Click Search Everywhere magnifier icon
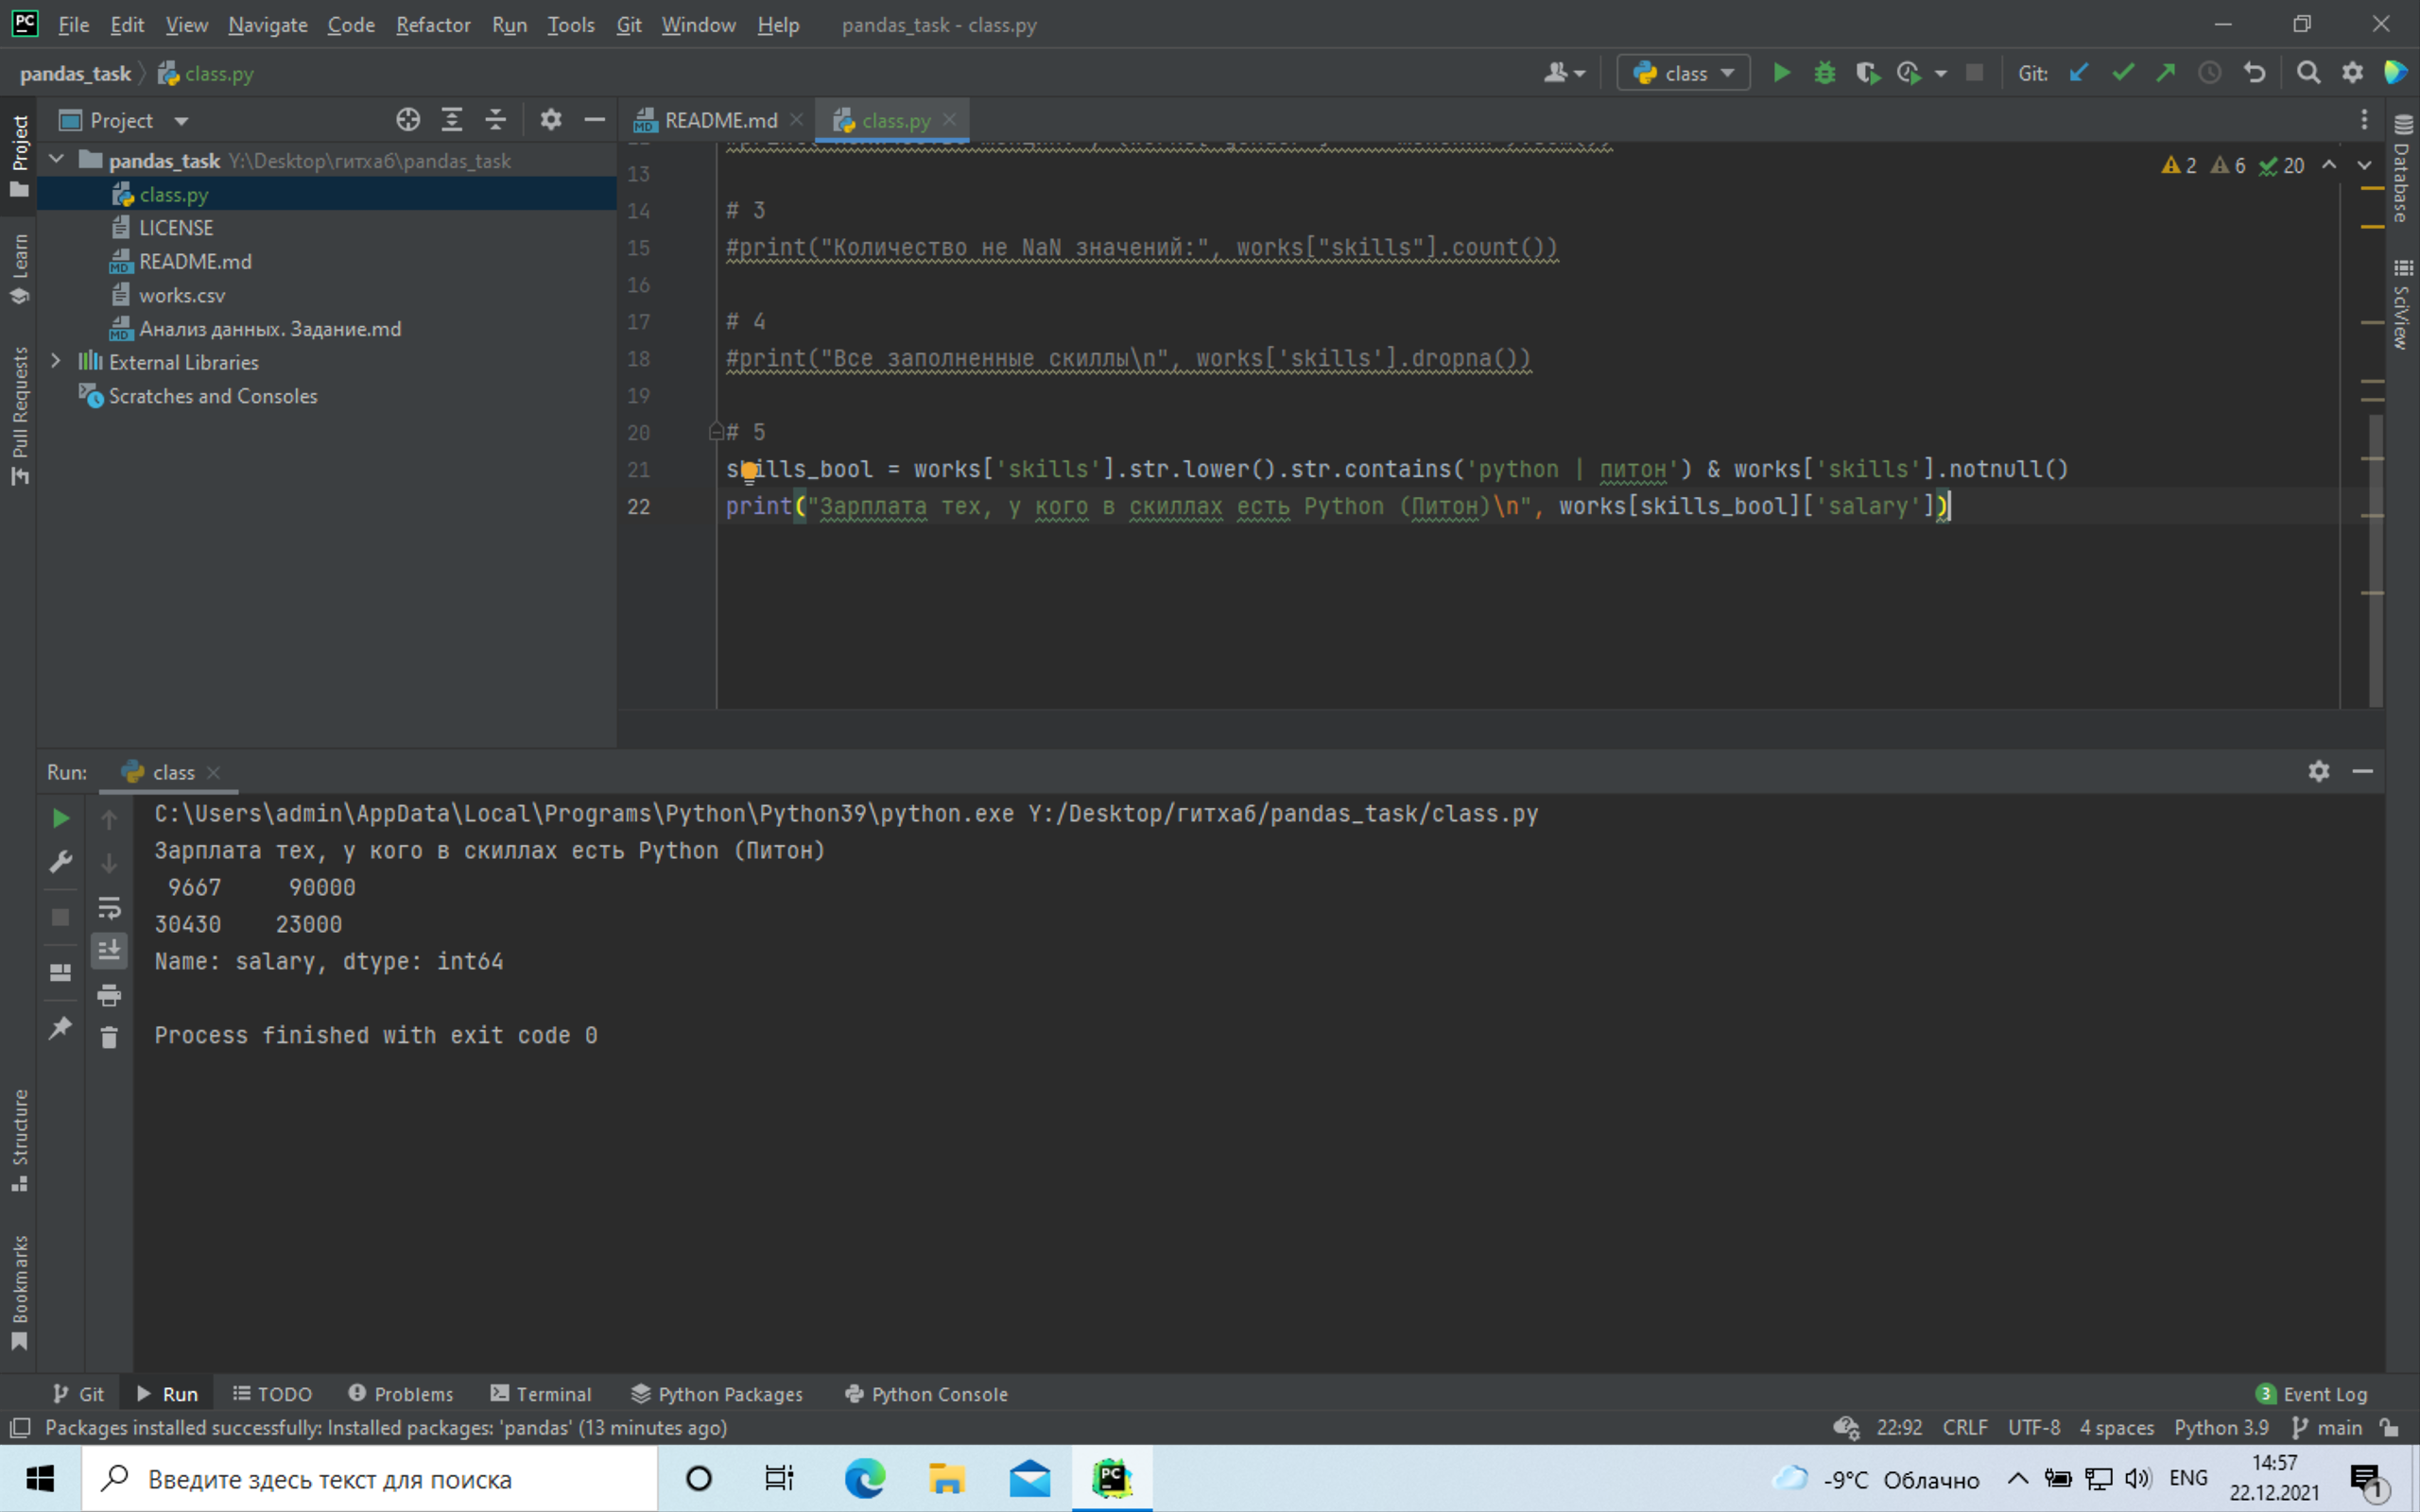This screenshot has height=1512, width=2420. (x=2308, y=73)
